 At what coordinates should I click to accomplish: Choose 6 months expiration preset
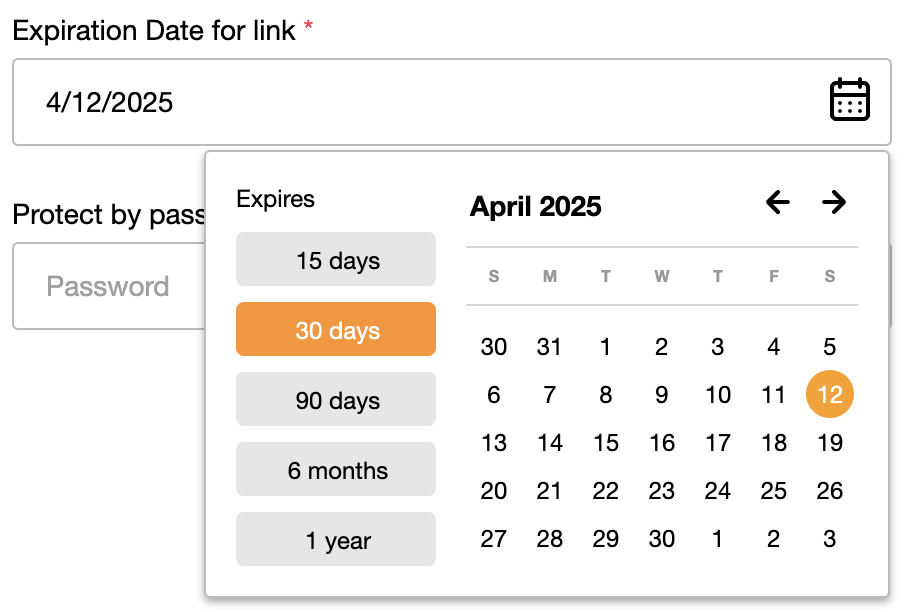pyautogui.click(x=336, y=470)
